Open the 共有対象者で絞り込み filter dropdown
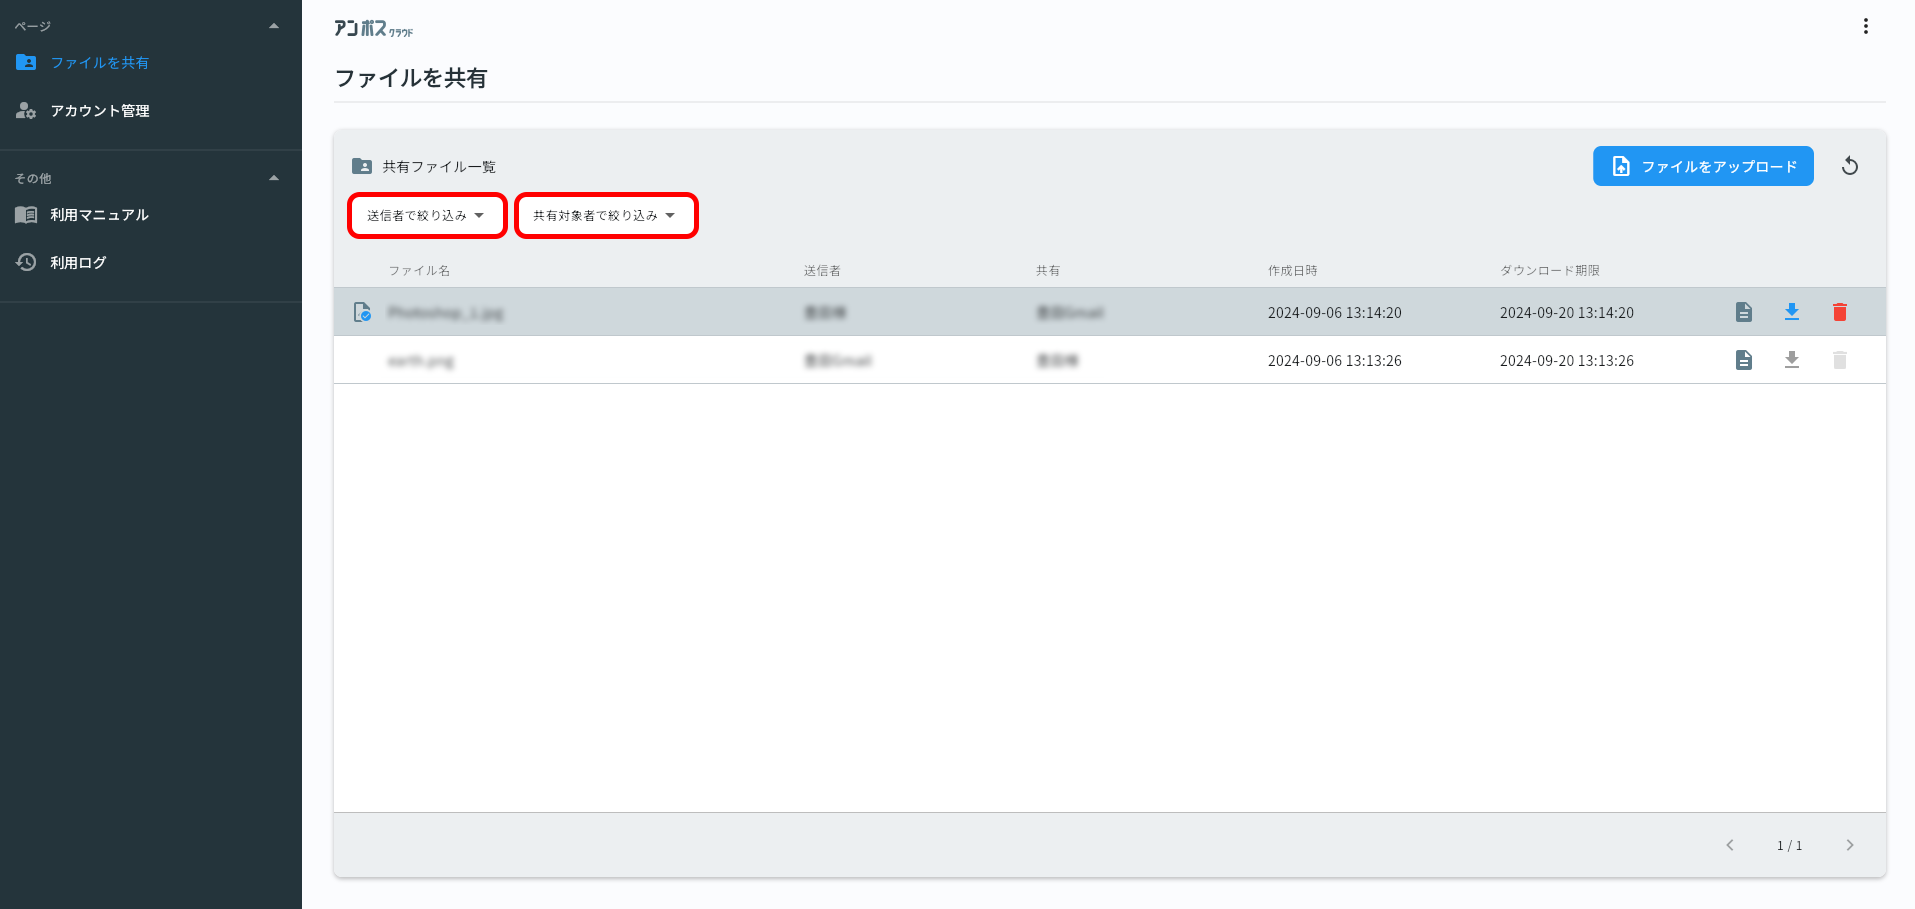The height and width of the screenshot is (909, 1915). [606, 215]
